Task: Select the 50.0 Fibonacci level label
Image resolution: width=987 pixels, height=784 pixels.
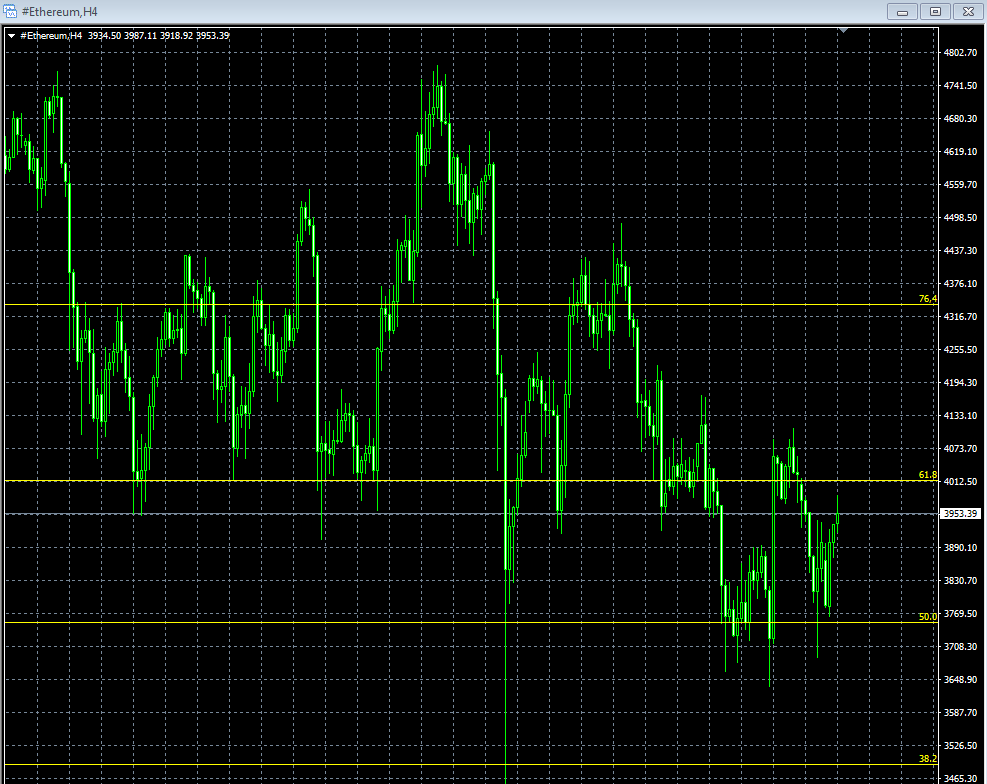Action: 927,617
